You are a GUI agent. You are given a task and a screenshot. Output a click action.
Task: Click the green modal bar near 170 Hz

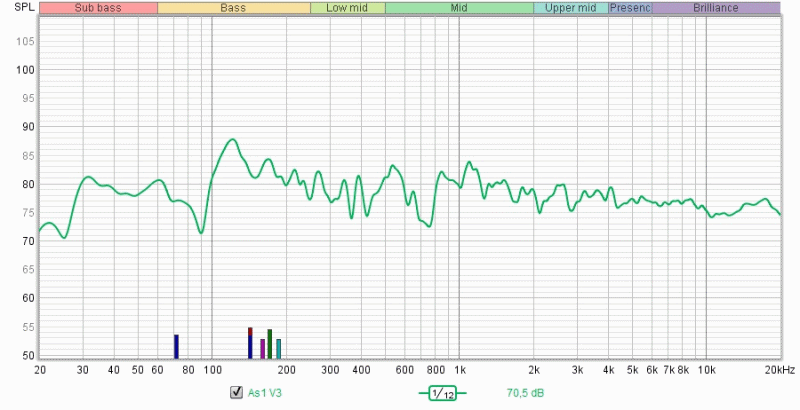point(270,344)
